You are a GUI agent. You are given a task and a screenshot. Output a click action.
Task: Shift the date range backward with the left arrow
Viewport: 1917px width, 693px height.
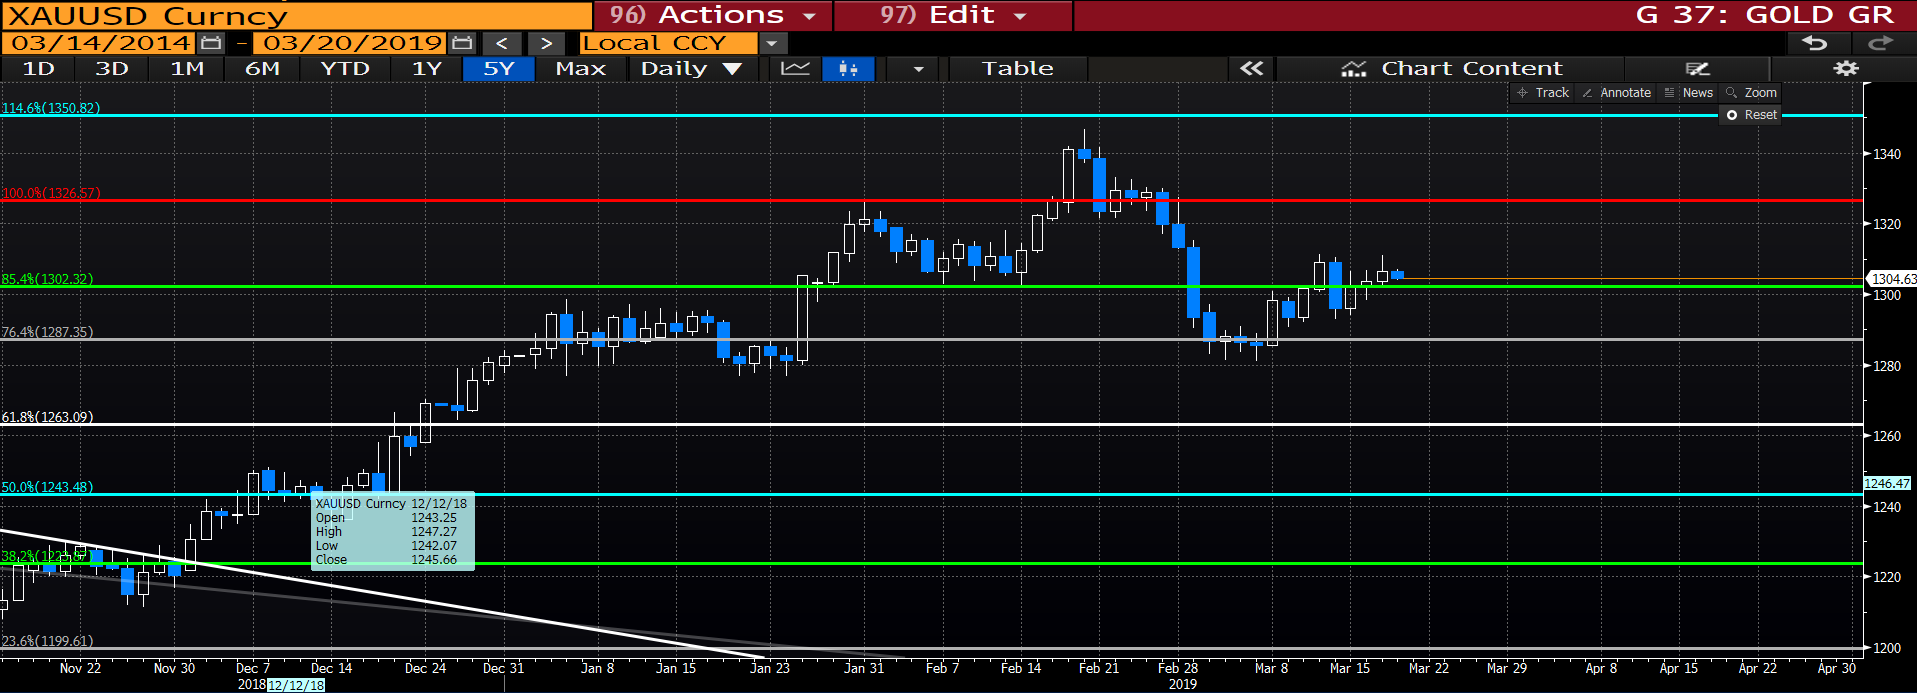point(502,43)
